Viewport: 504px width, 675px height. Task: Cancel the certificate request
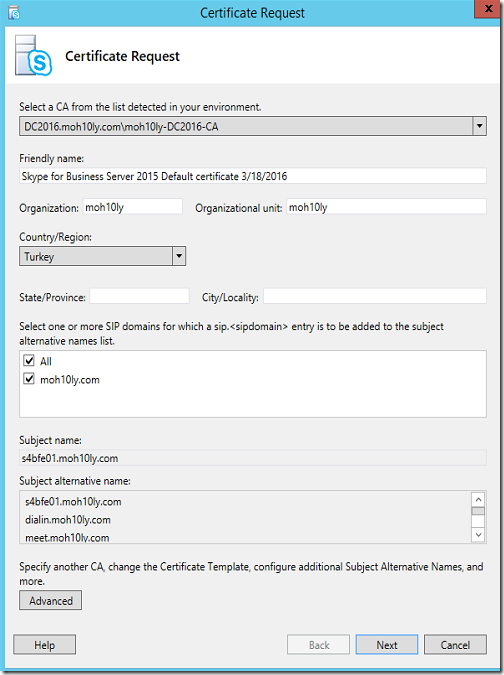pos(455,645)
